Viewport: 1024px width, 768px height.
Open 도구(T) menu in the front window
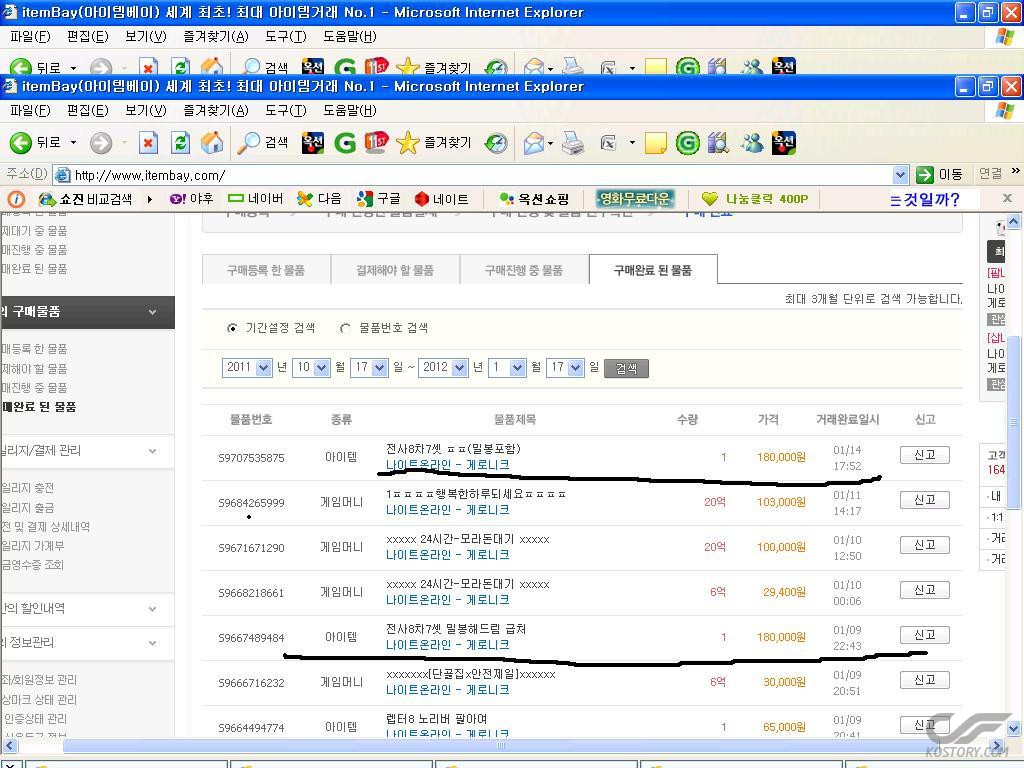[x=285, y=110]
